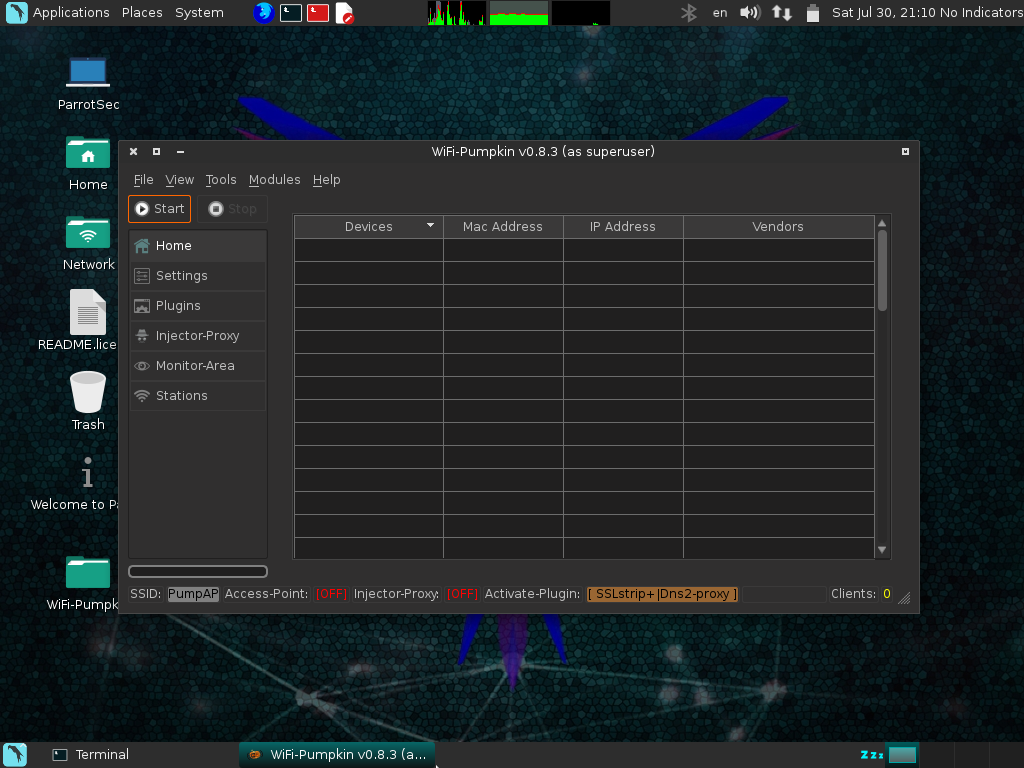Open the Trash desktop icon
The image size is (1024, 768).
tap(88, 401)
